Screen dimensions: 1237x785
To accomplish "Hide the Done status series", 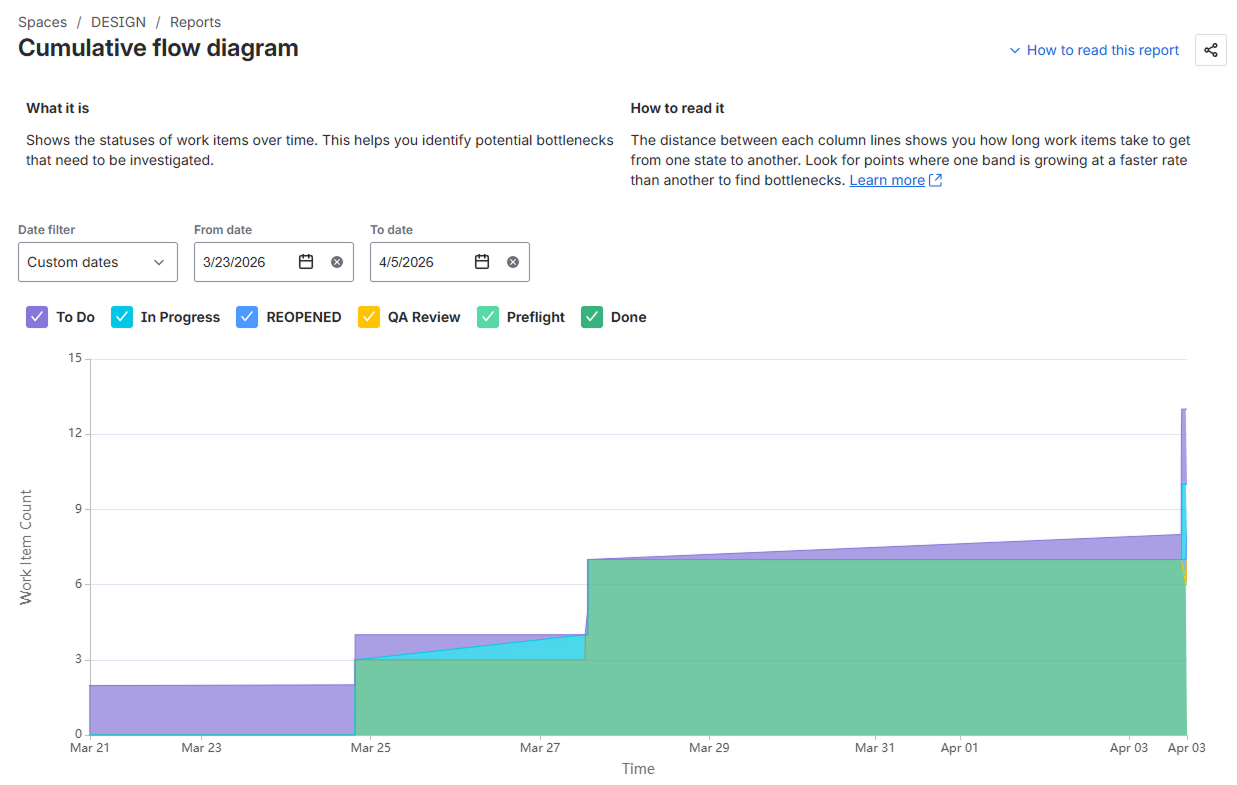I will 592,317.
